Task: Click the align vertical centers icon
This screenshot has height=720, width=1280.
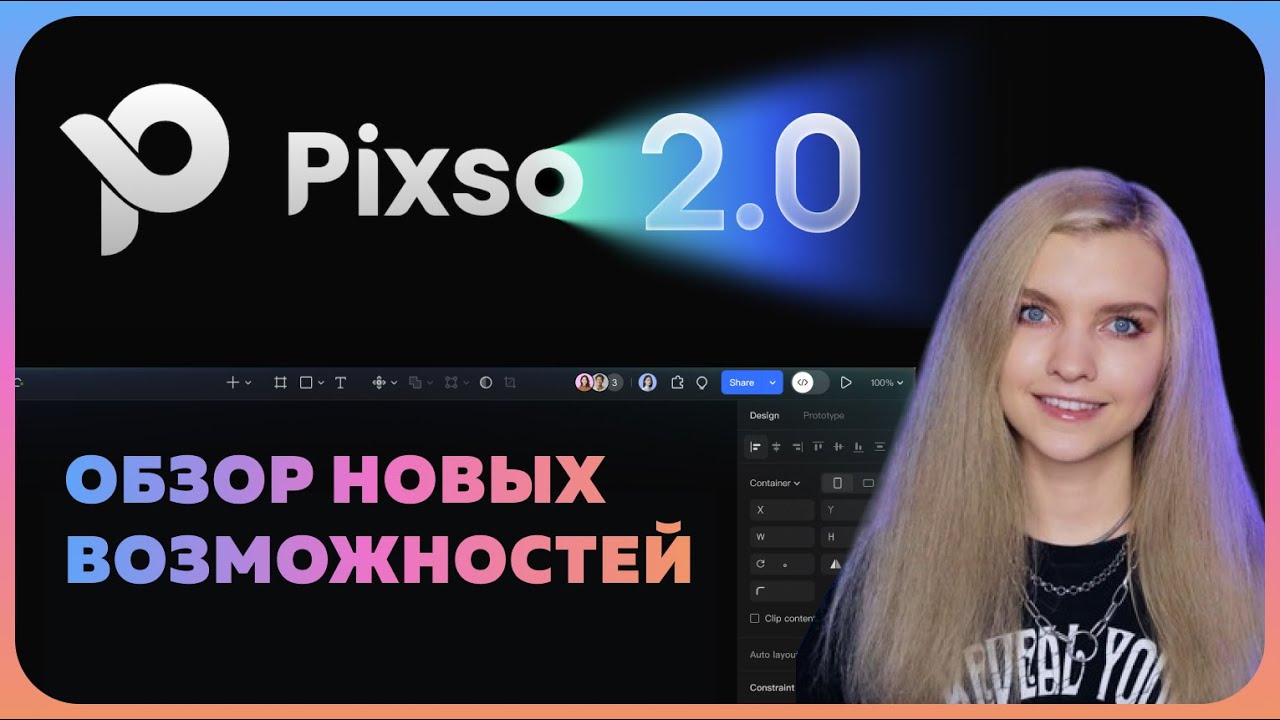Action: tap(838, 447)
